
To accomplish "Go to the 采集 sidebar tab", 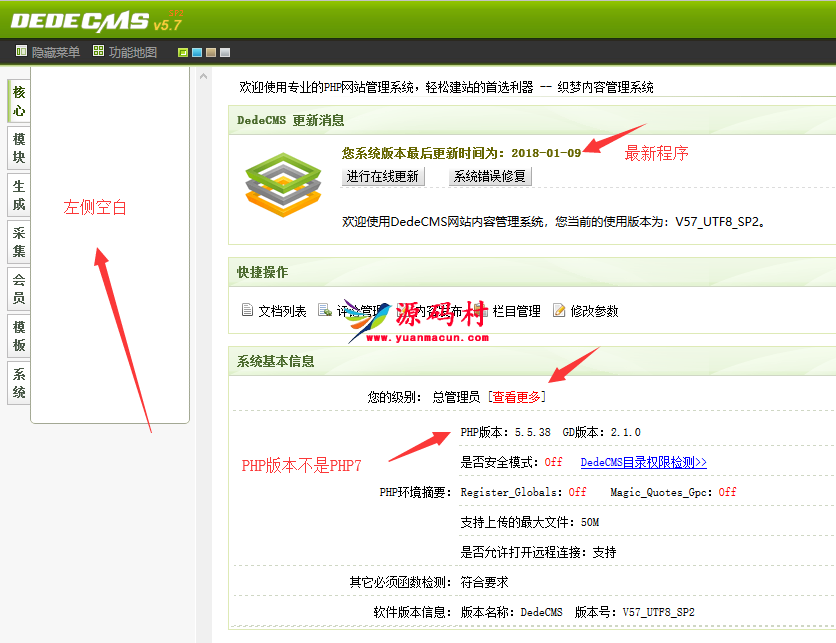I will point(19,242).
